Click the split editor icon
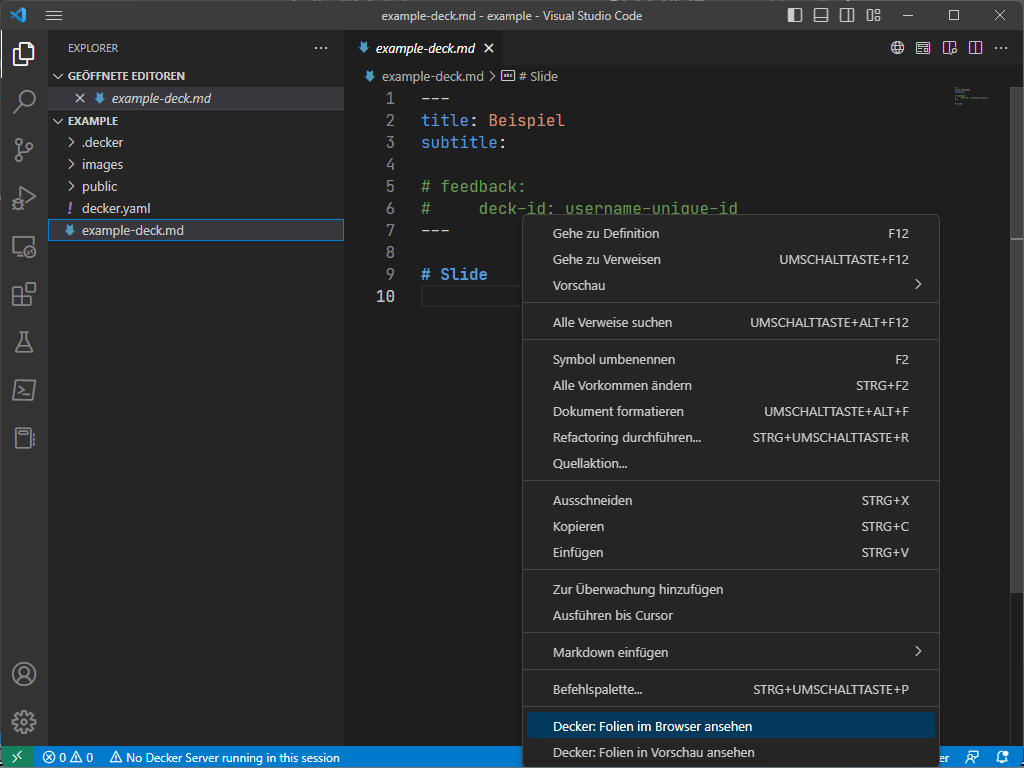1024x768 pixels. click(975, 47)
